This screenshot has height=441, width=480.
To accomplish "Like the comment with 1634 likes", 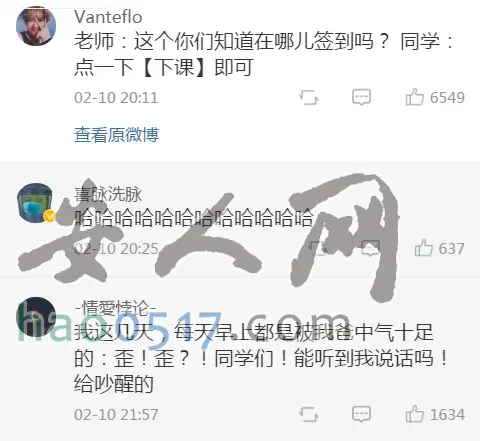I will click(435, 414).
